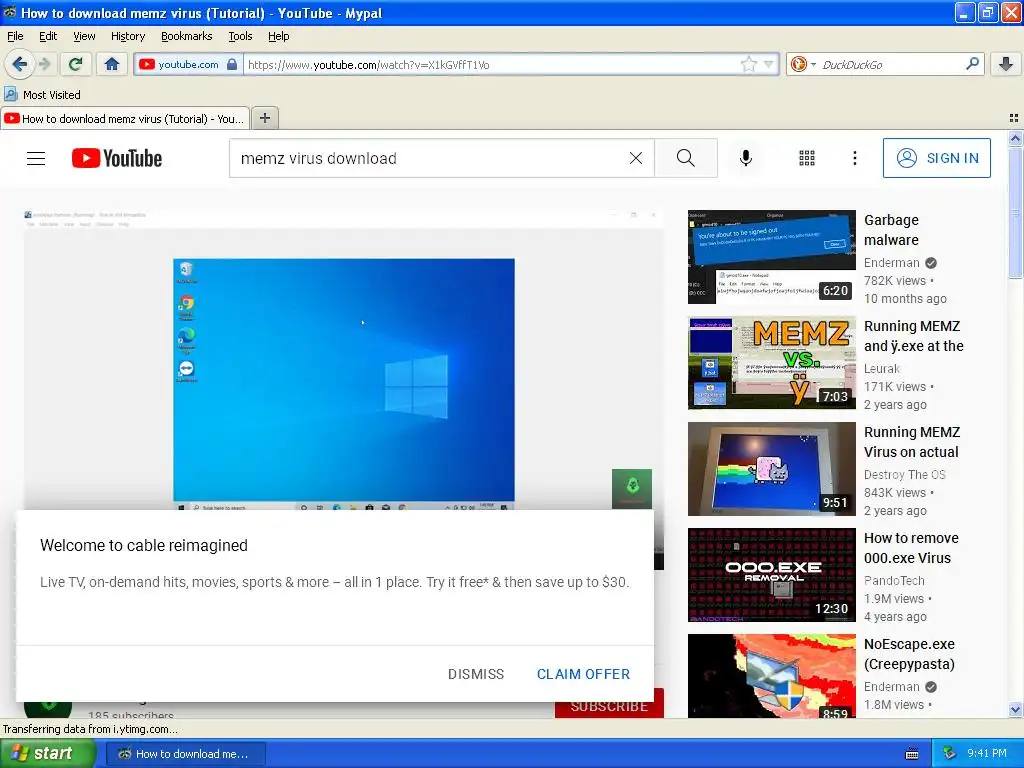Viewport: 1024px width, 768px height.
Task: Click the Garbage malware video title
Action: (x=891, y=230)
